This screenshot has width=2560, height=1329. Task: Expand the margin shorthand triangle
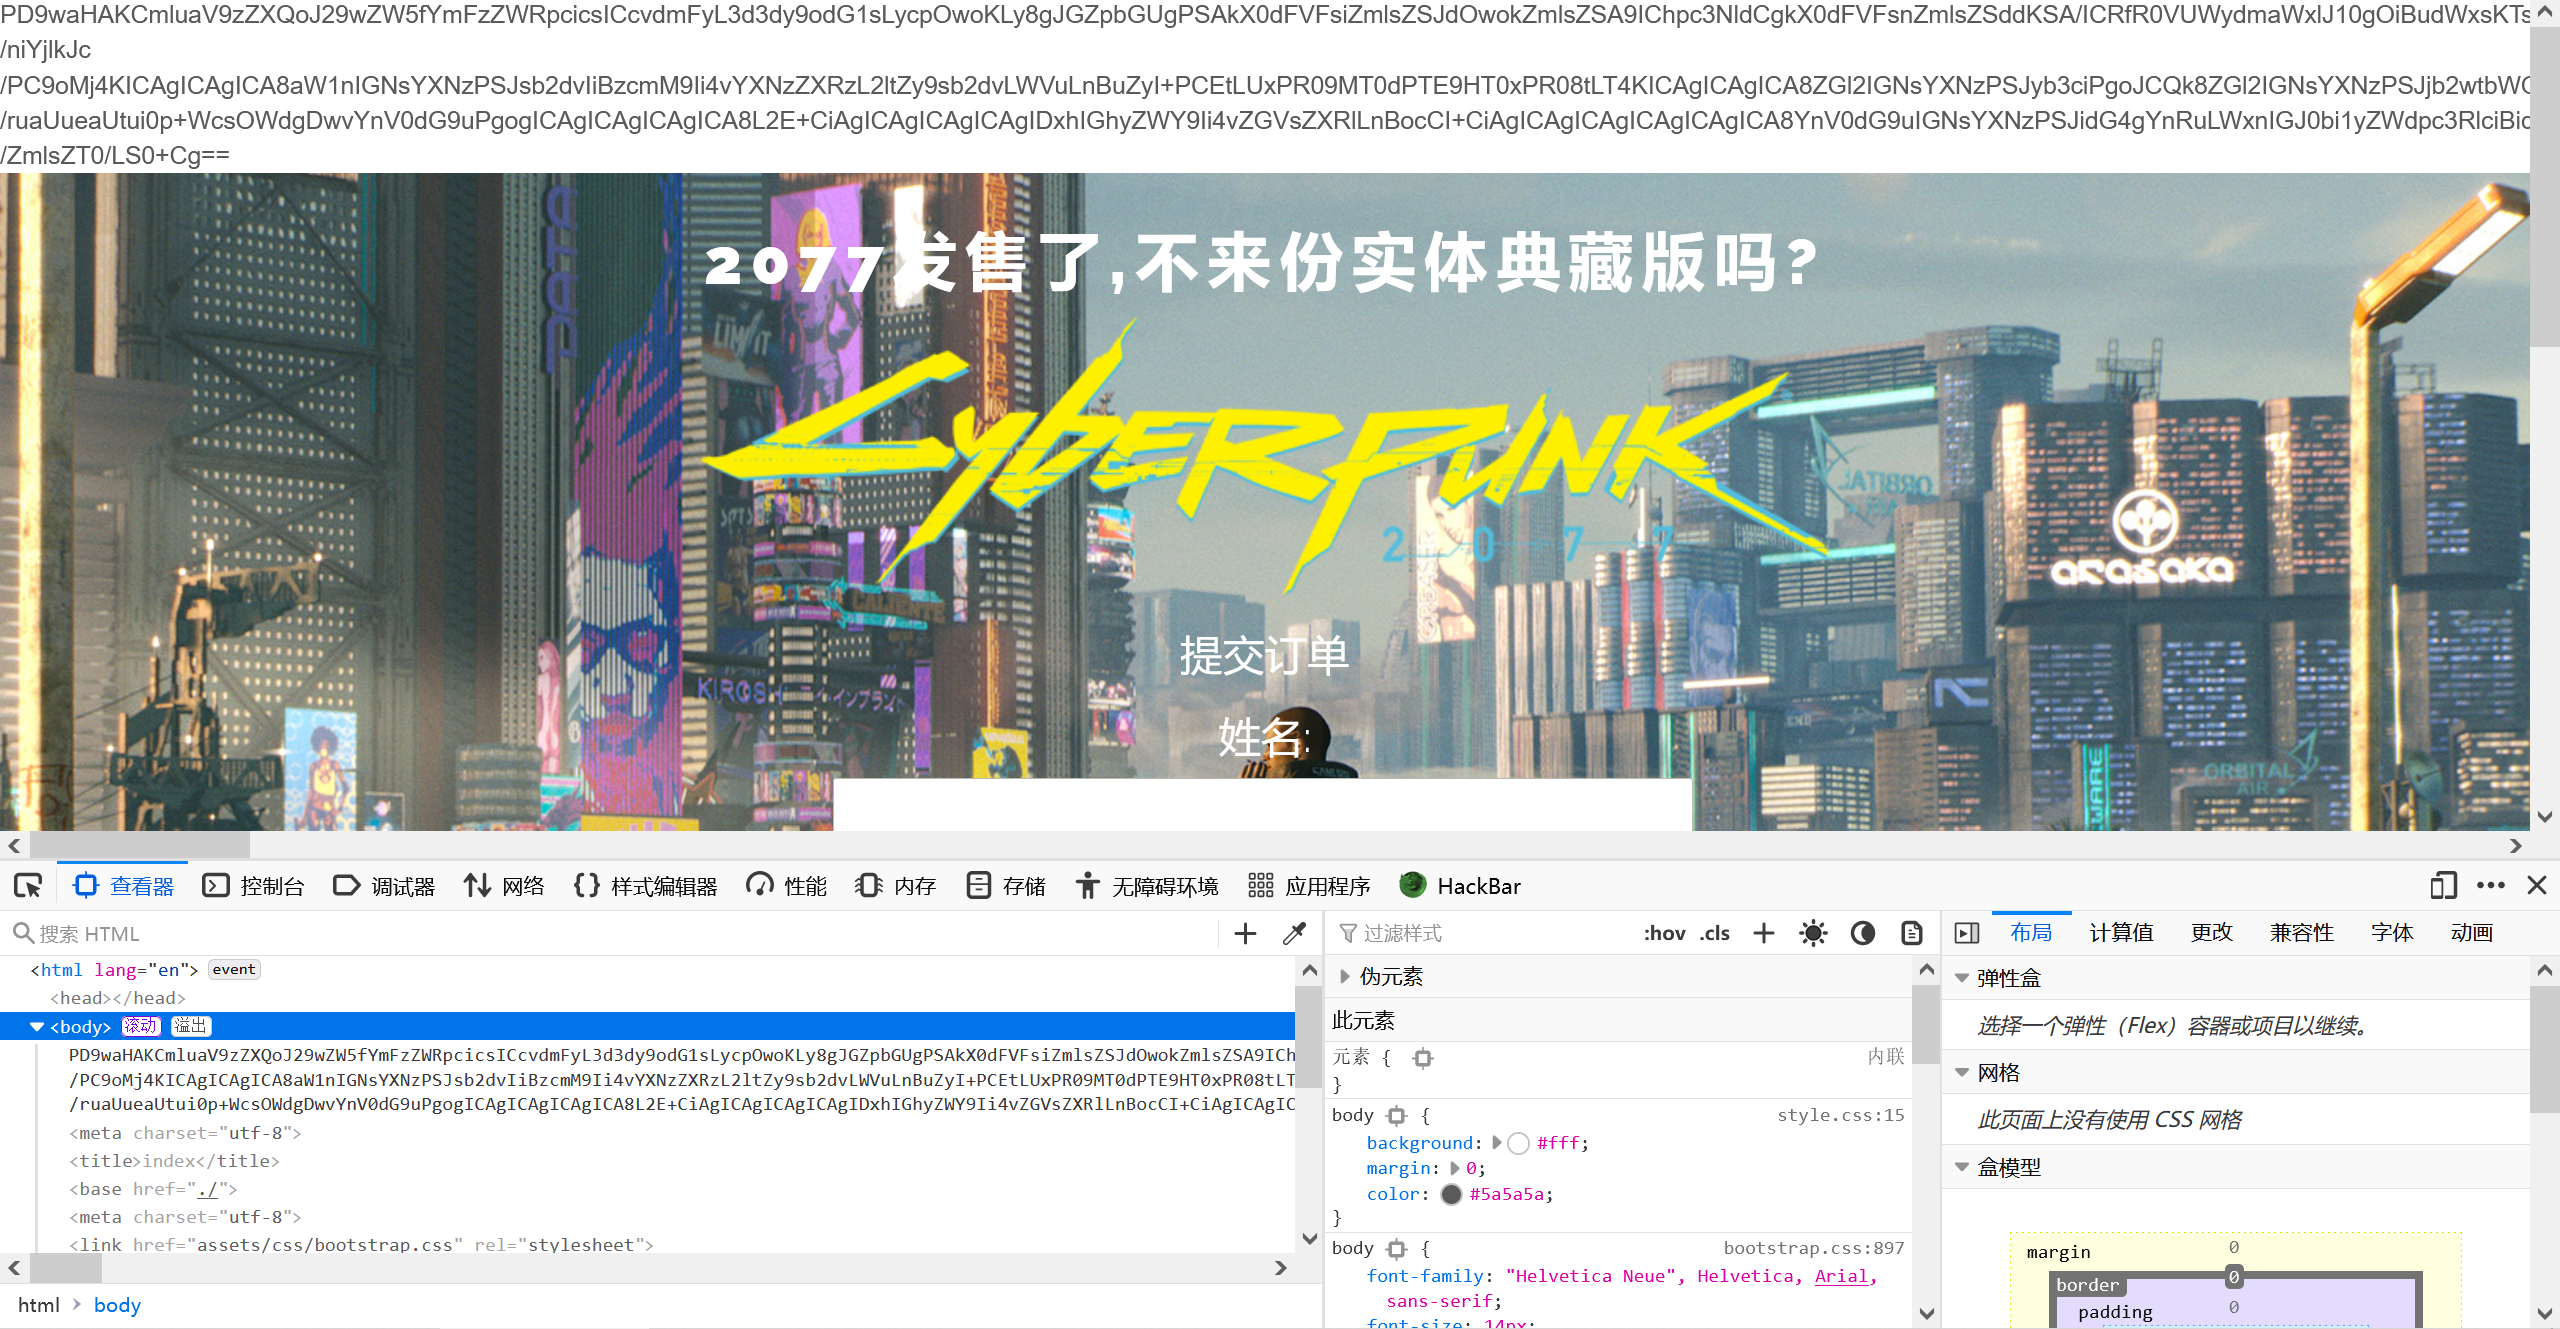1454,1168
